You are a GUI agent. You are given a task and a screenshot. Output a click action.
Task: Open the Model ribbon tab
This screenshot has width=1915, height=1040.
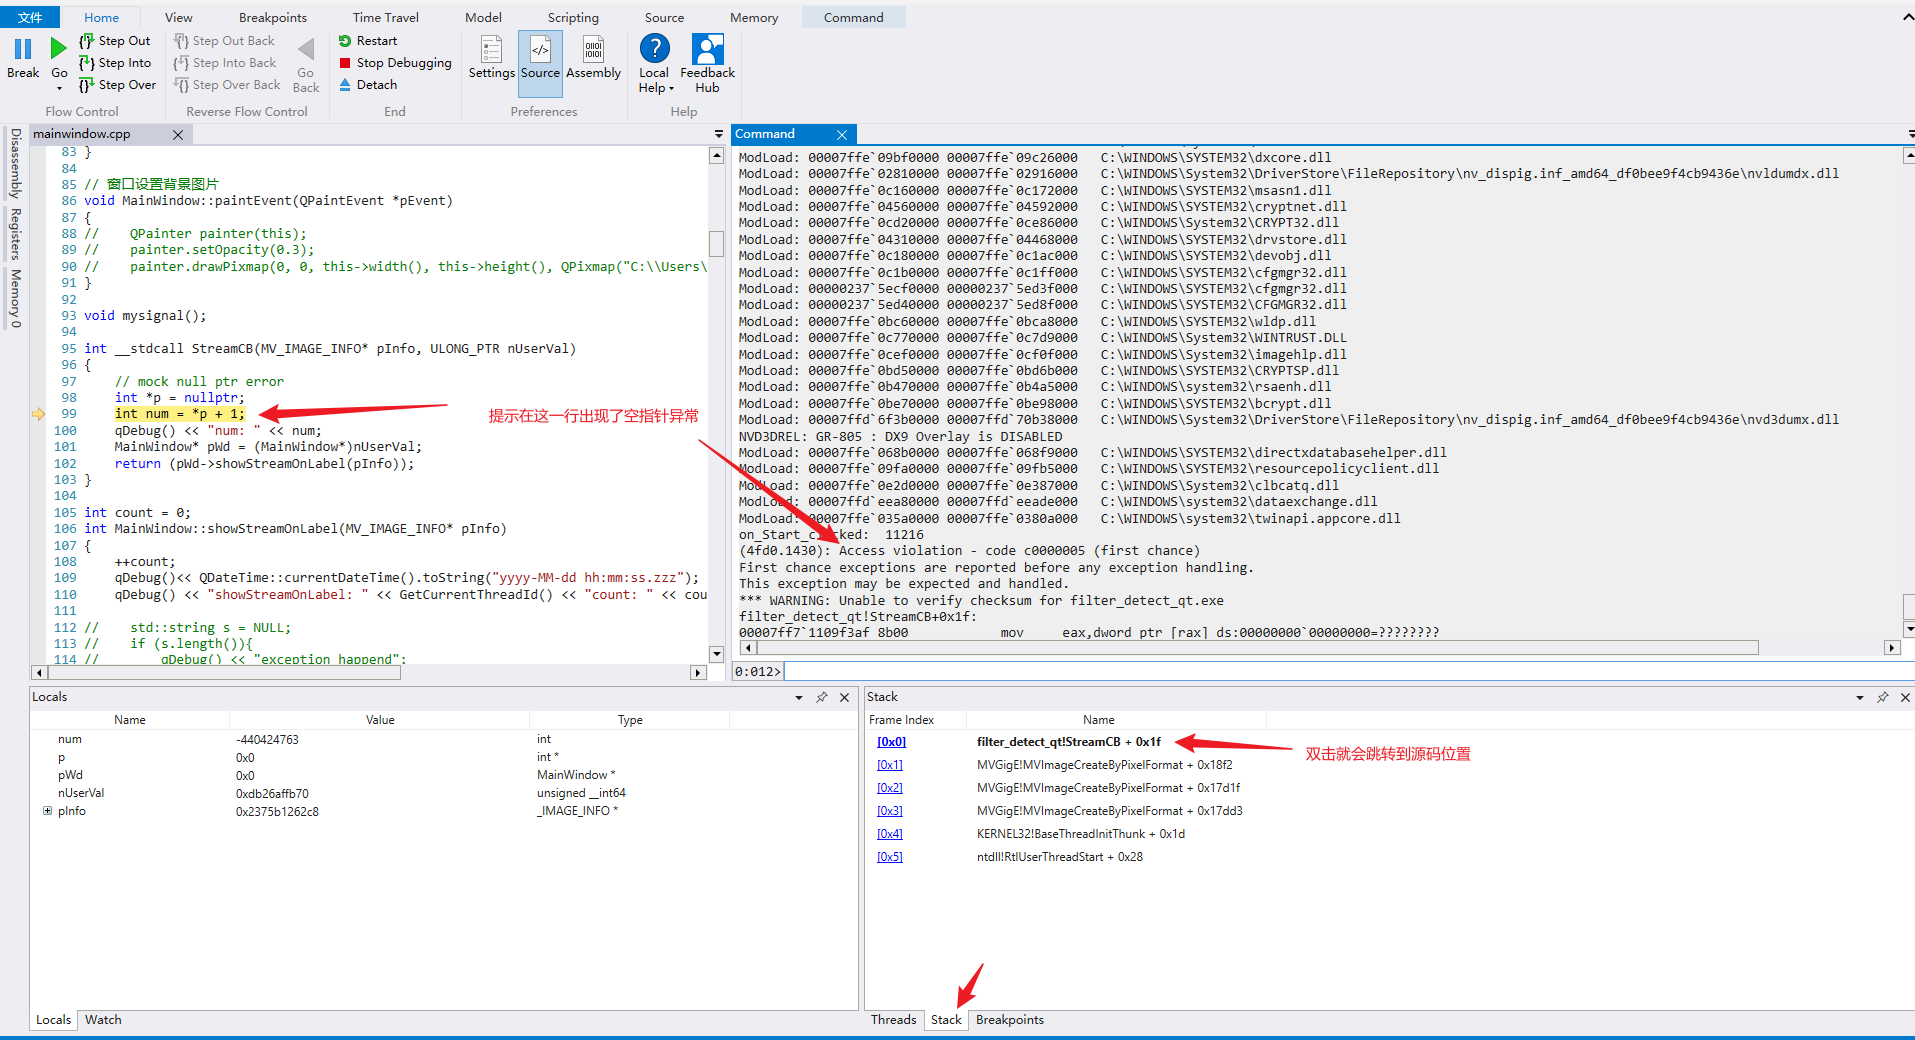(x=483, y=17)
